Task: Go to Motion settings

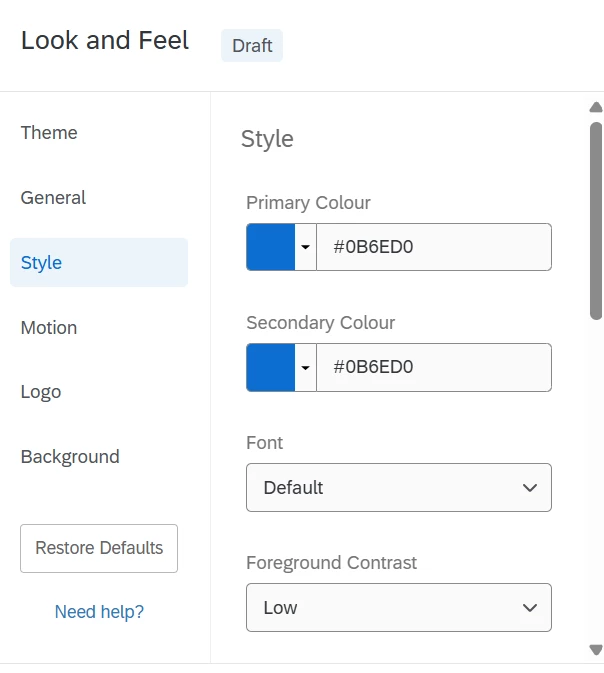Action: [x=49, y=327]
